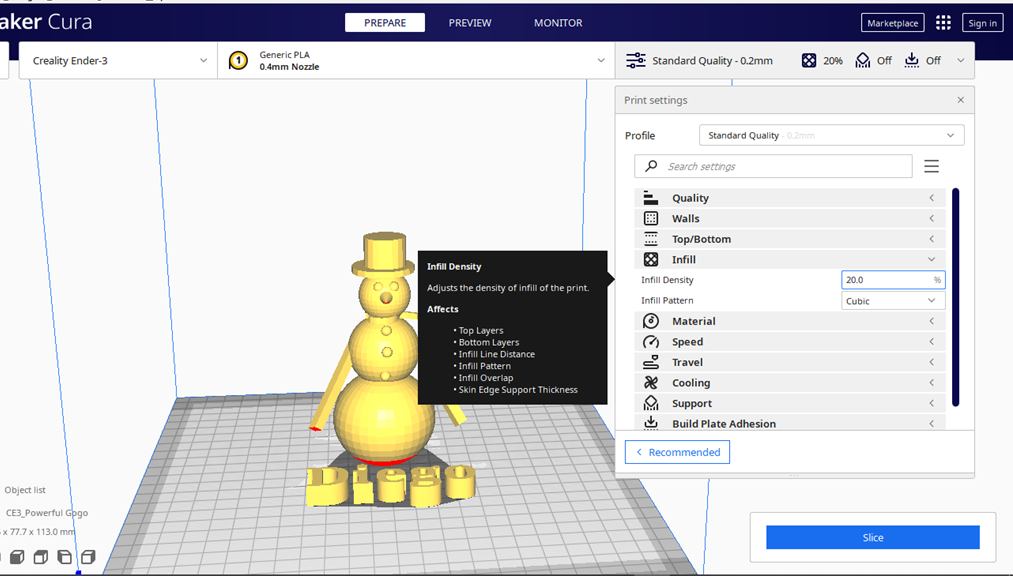1013x576 pixels.
Task: Collapse the print settings header chevron
Action: point(961,60)
